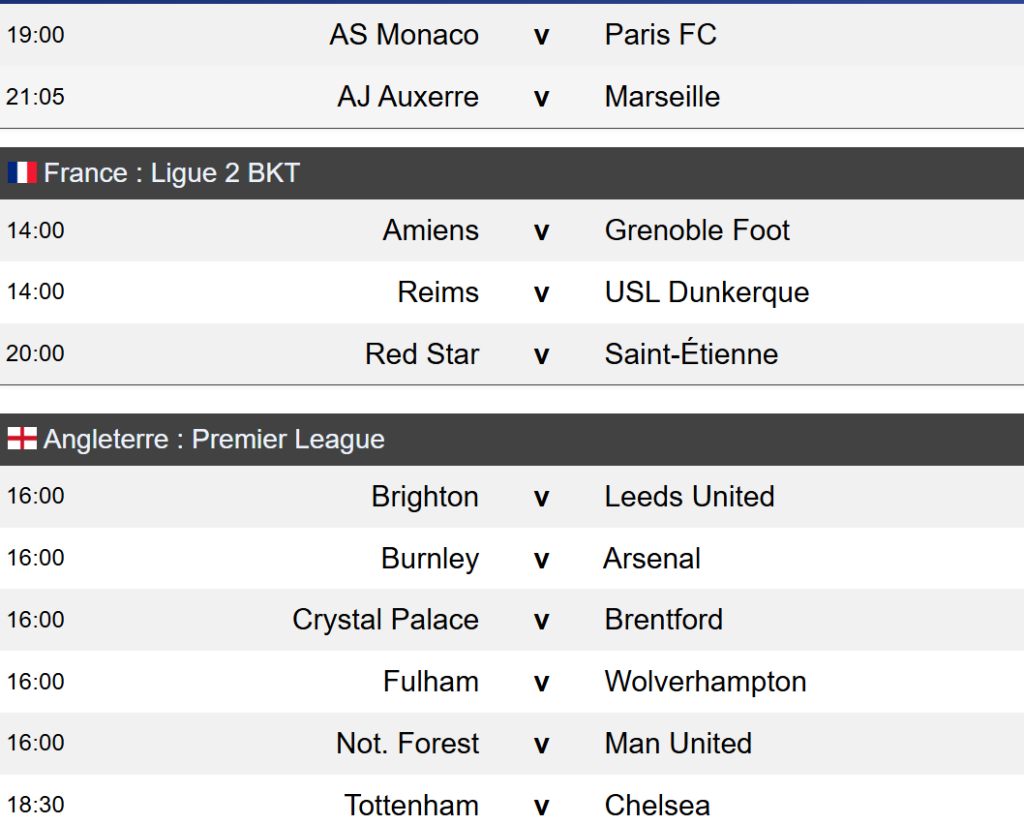Open Grenoble Foot team

click(x=697, y=231)
